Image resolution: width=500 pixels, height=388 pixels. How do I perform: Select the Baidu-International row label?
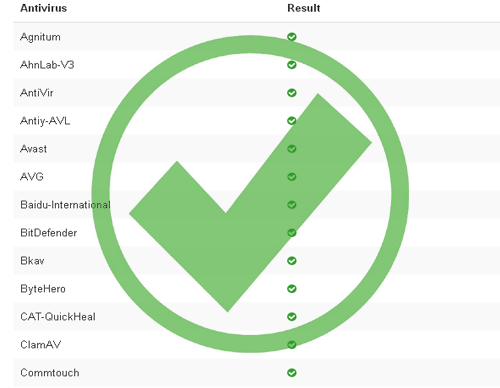tap(65, 205)
